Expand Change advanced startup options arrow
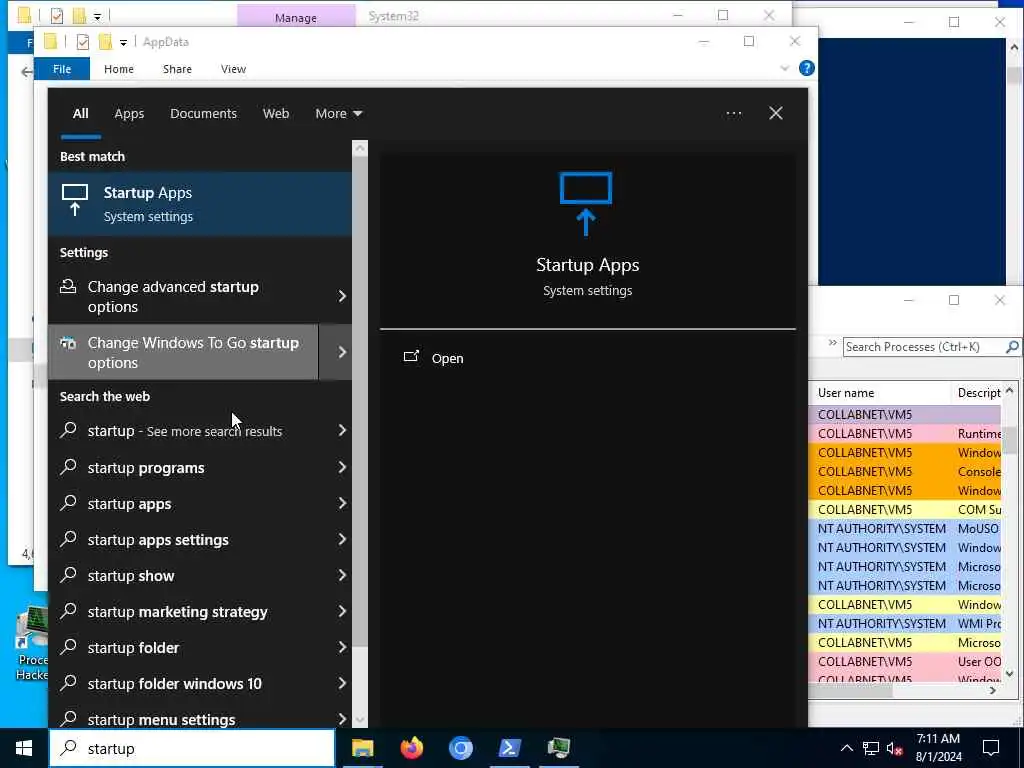The image size is (1024, 768). pyautogui.click(x=342, y=296)
